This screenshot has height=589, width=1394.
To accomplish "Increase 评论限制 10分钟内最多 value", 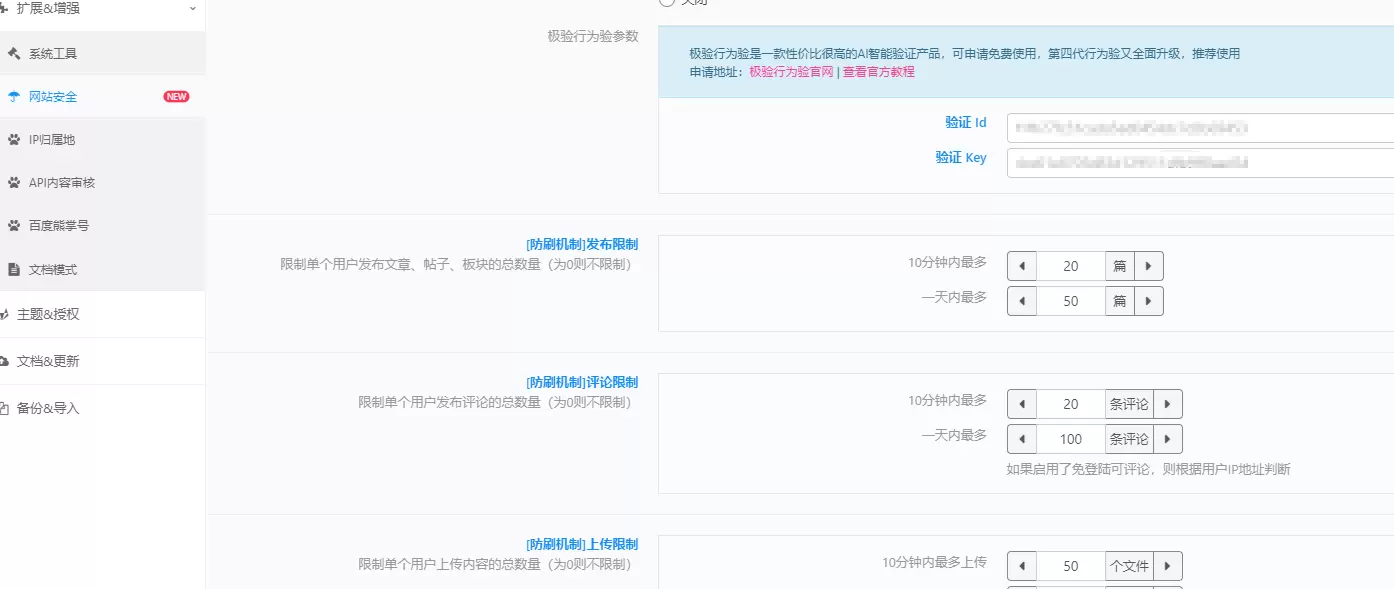I will coord(1167,404).
